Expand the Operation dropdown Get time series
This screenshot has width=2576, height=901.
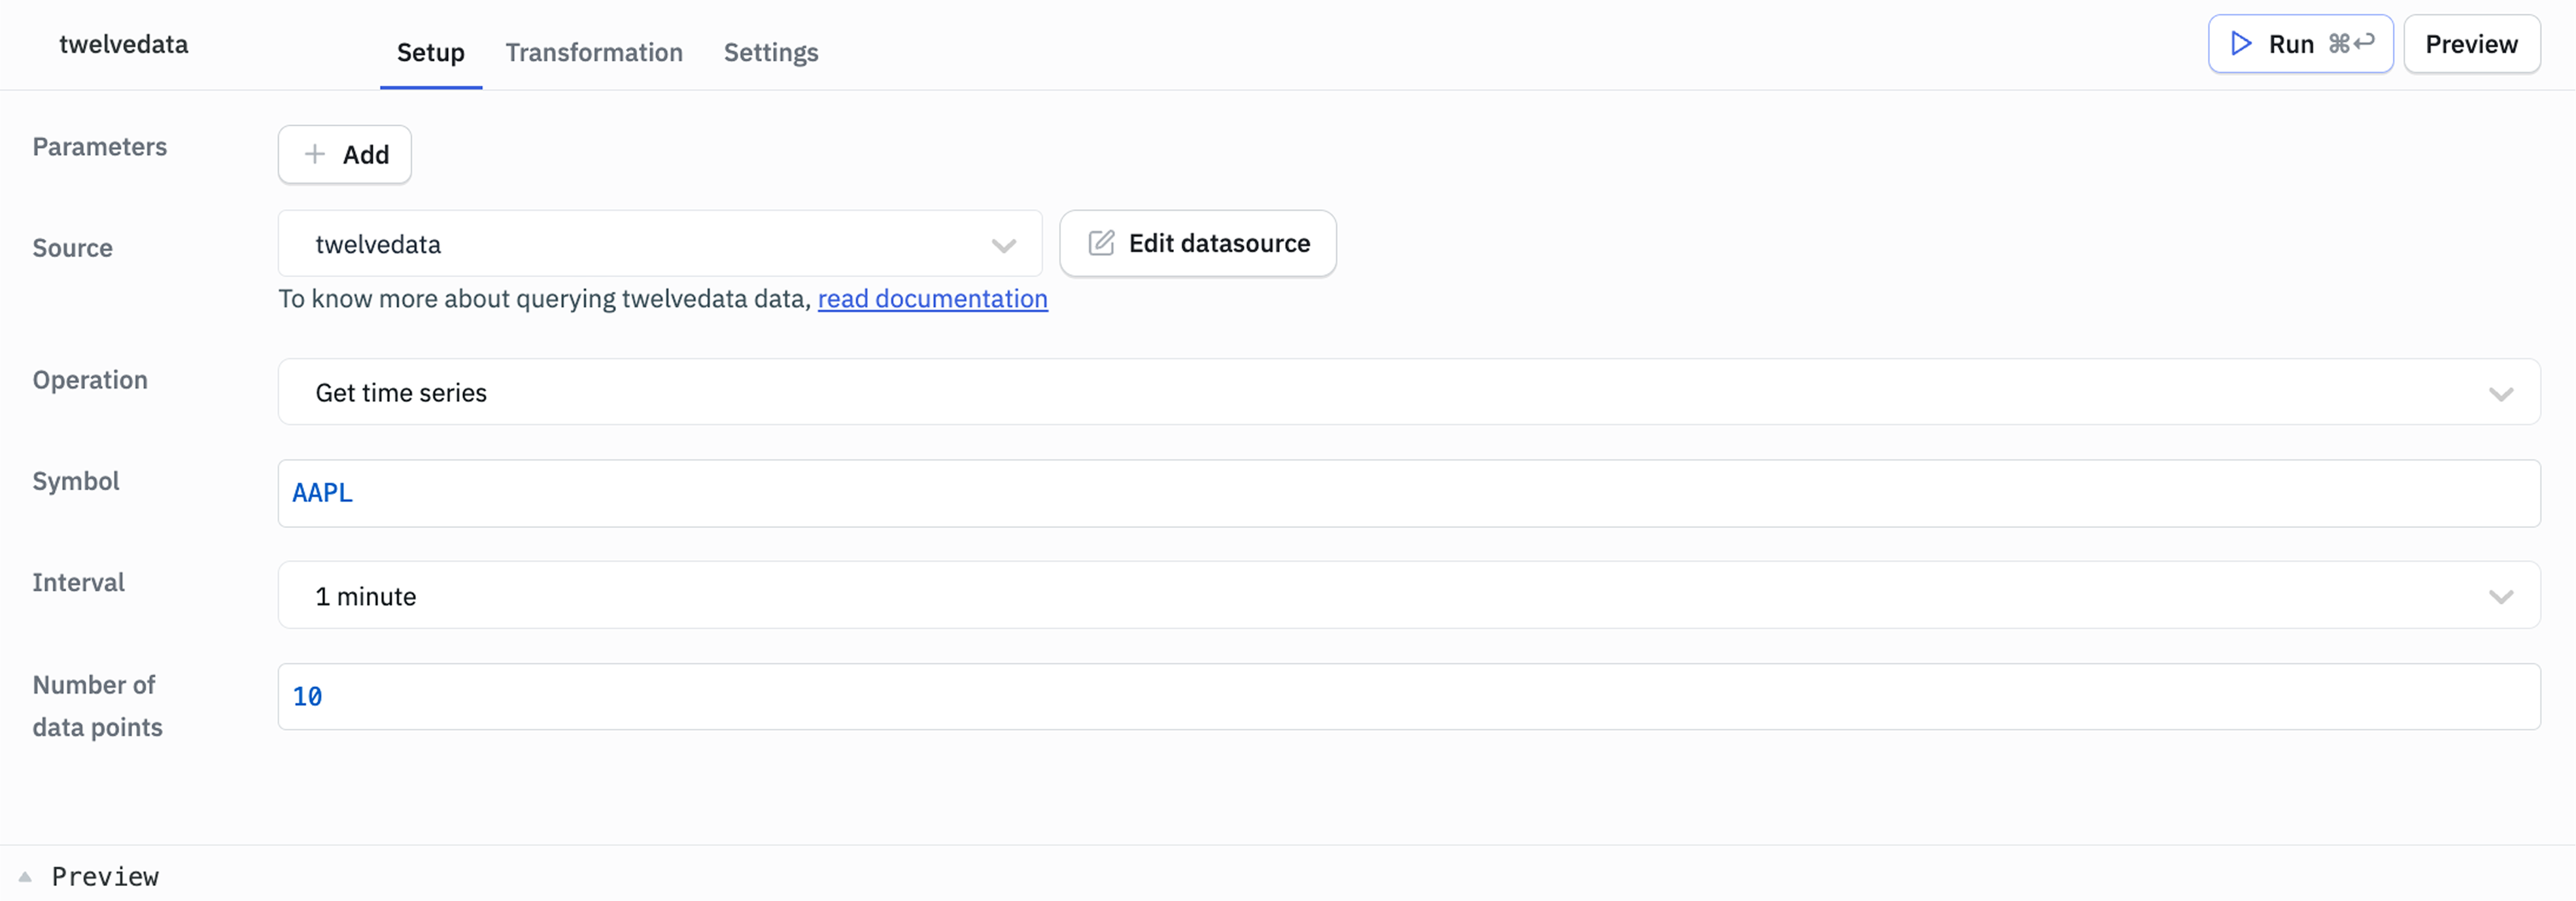pos(1409,392)
